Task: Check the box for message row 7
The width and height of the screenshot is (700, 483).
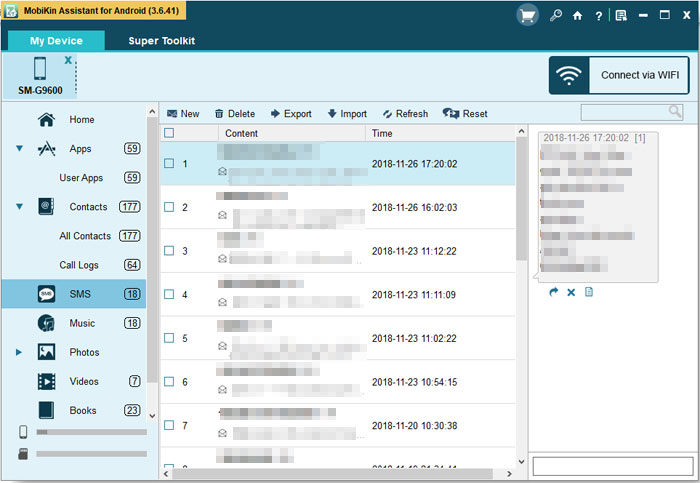Action: click(169, 425)
